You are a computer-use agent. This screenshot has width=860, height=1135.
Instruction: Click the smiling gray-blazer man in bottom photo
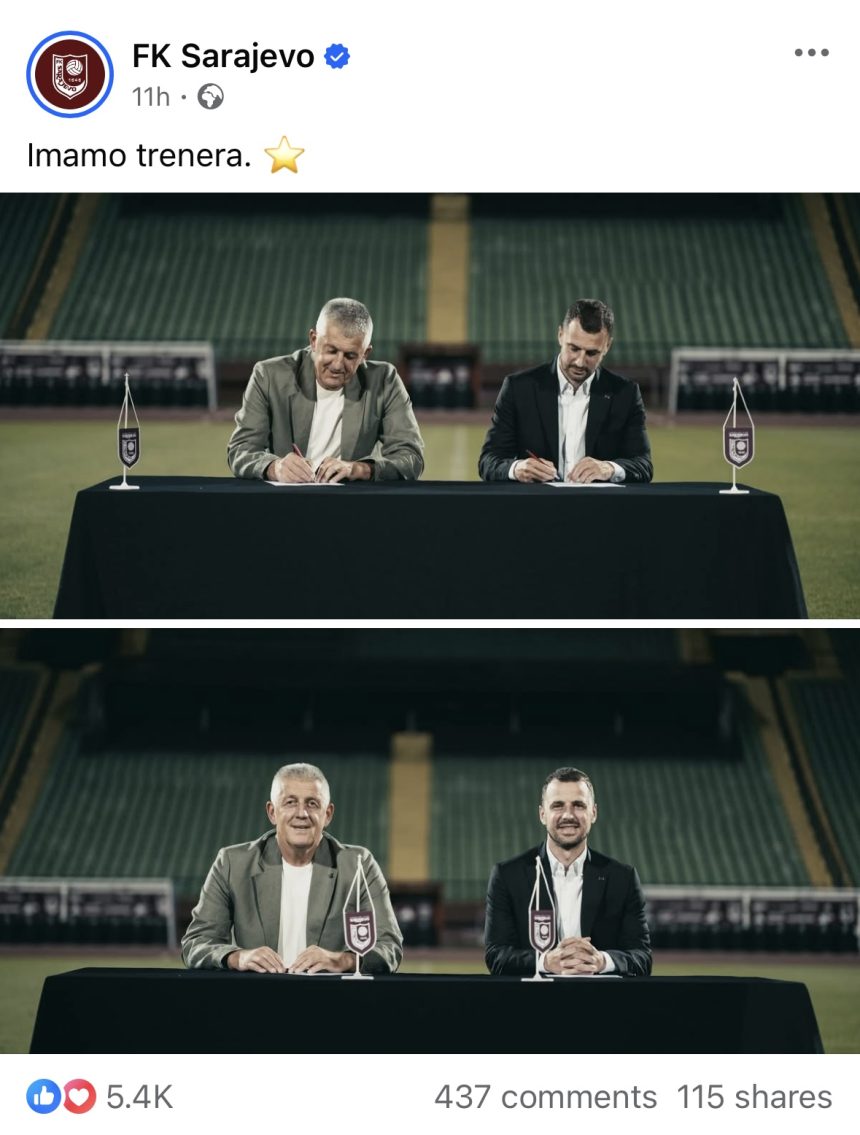point(291,872)
